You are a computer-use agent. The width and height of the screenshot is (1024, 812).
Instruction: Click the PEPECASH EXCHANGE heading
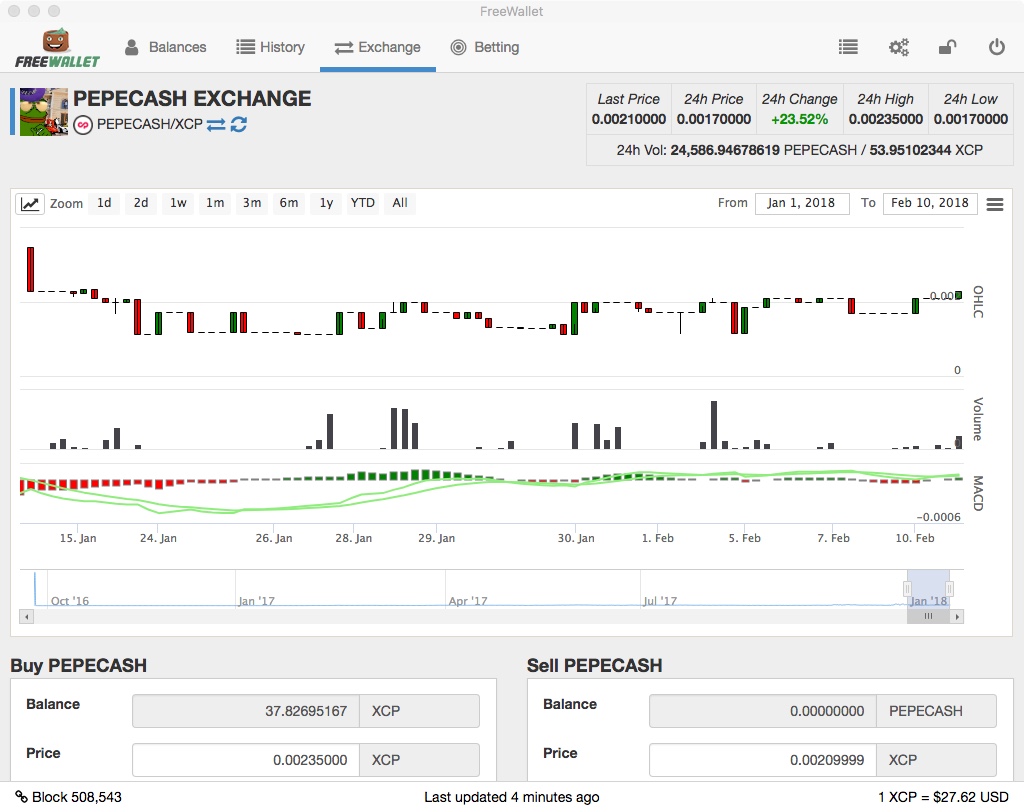192,99
